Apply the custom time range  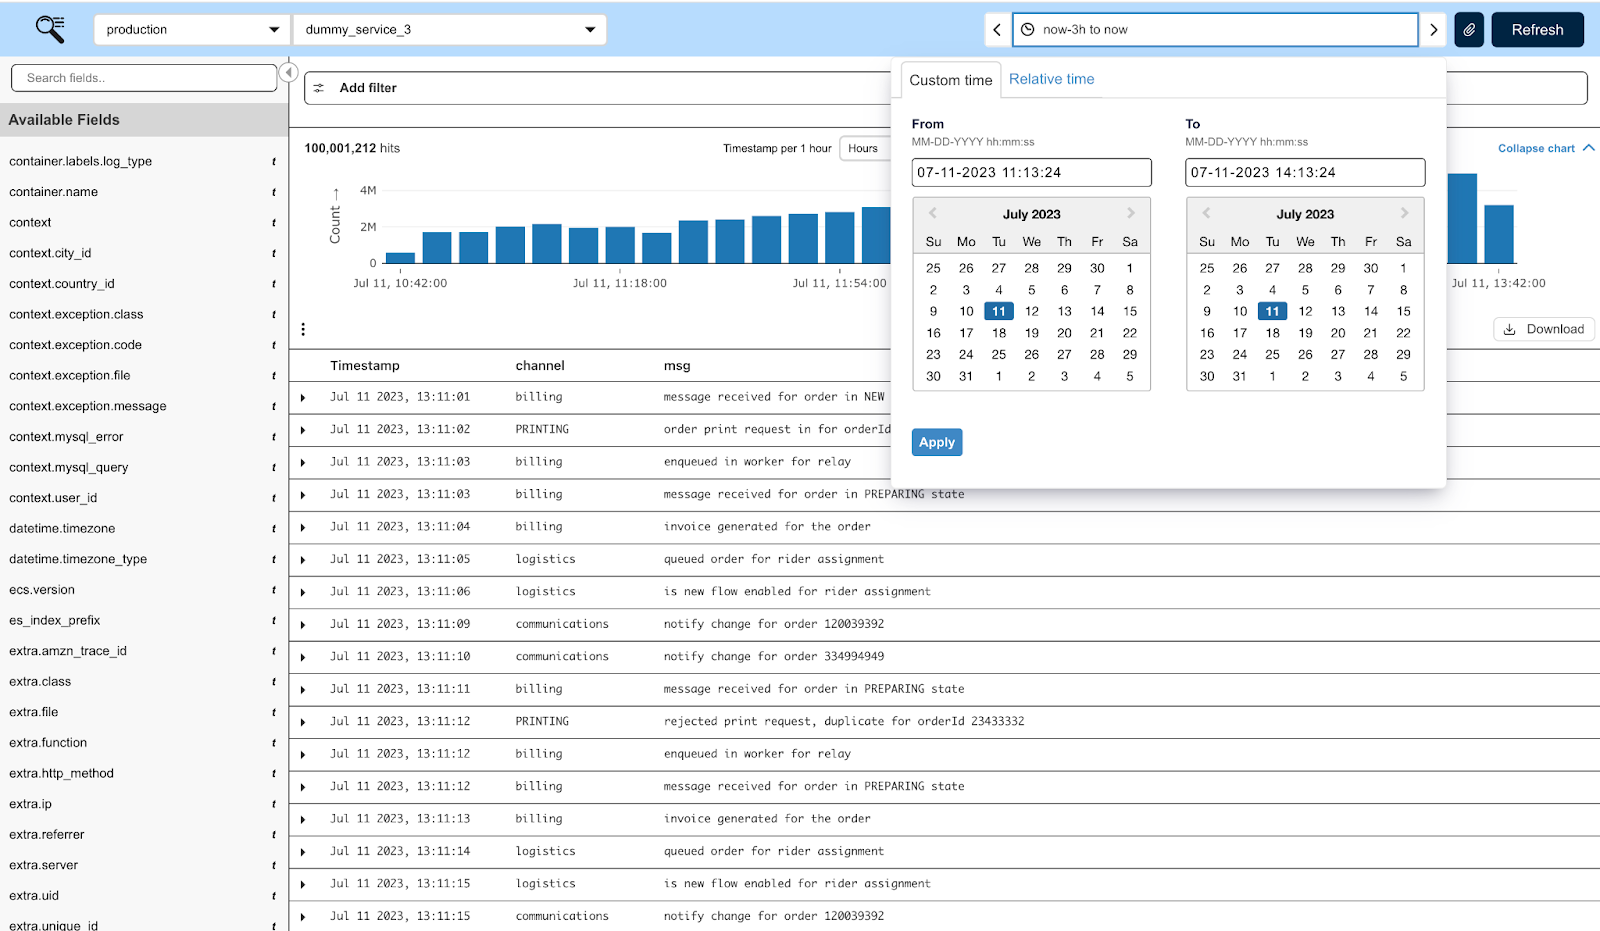coord(936,442)
